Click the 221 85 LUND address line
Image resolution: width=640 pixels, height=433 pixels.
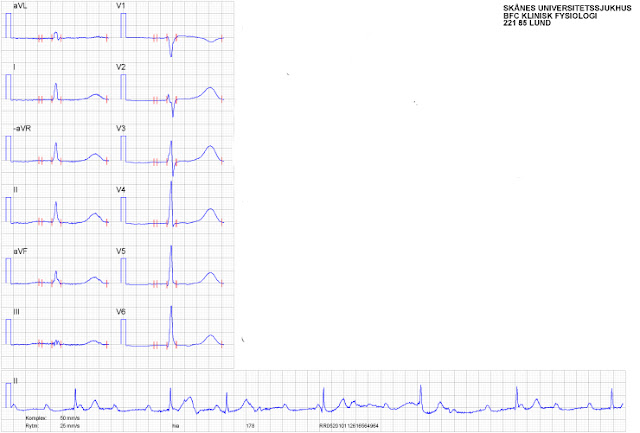coord(527,23)
